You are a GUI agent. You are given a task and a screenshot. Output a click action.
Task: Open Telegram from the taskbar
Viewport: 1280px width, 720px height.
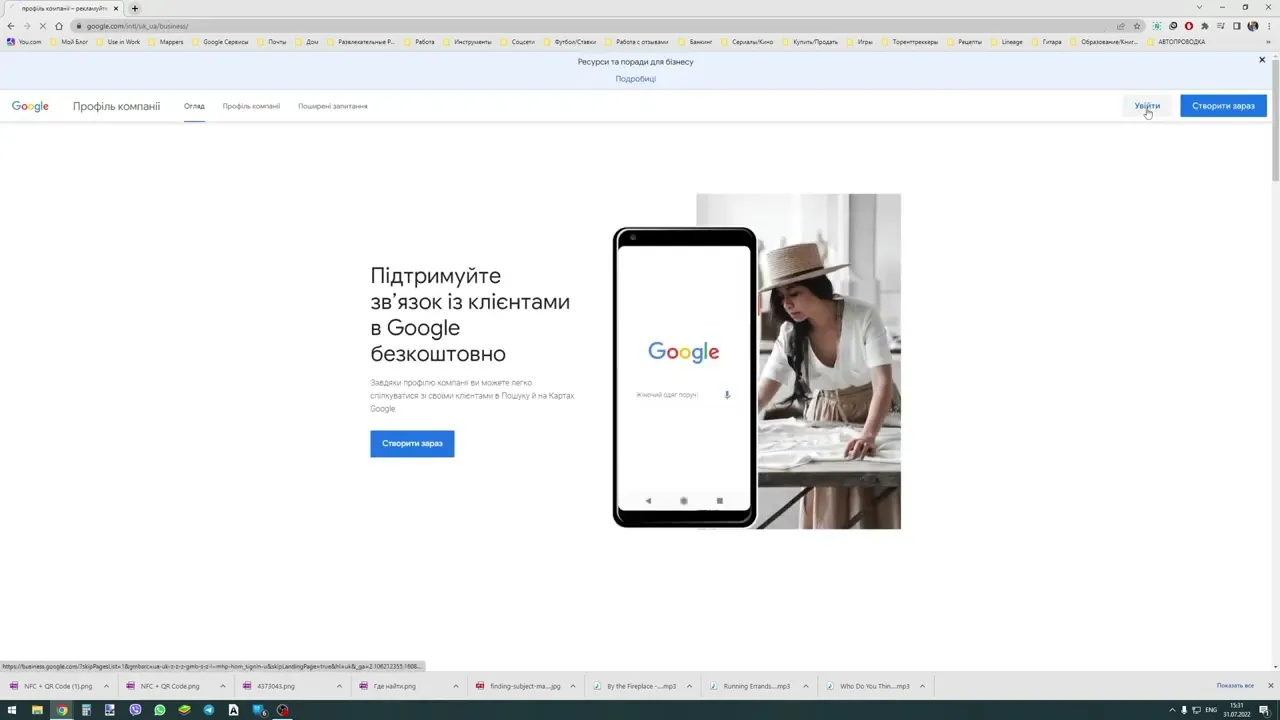[x=209, y=710]
